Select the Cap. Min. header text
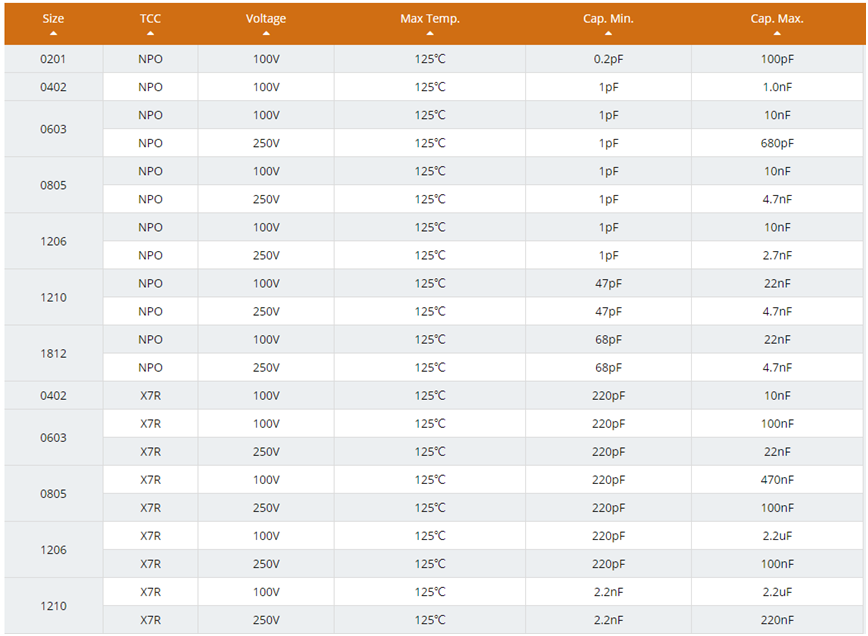Image resolution: width=868 pixels, height=636 pixels. (x=608, y=18)
